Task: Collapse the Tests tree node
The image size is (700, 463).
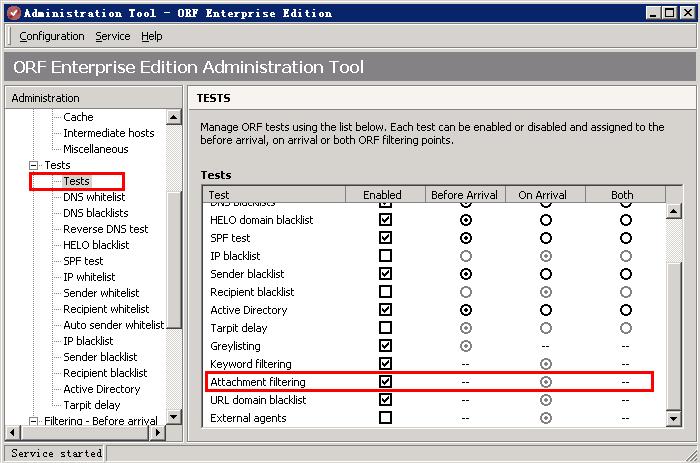Action: pyautogui.click(x=33, y=165)
